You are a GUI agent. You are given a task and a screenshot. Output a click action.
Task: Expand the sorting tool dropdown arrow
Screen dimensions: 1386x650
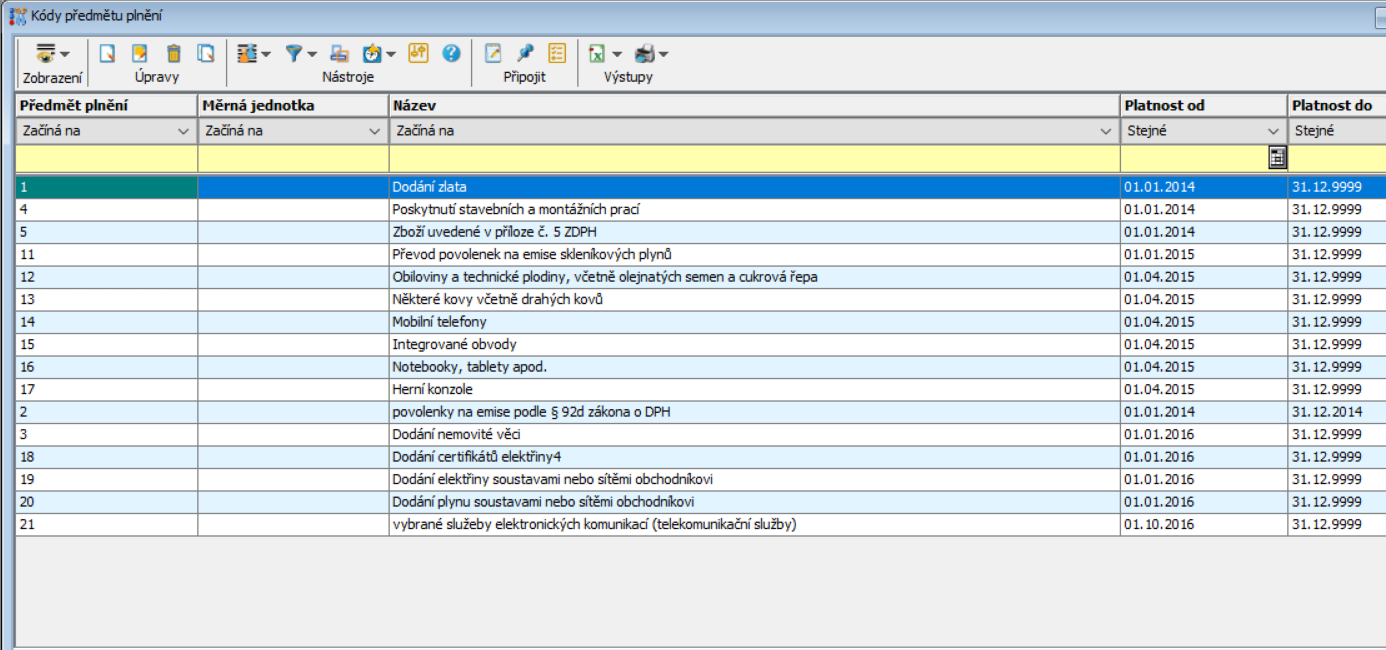[x=266, y=54]
